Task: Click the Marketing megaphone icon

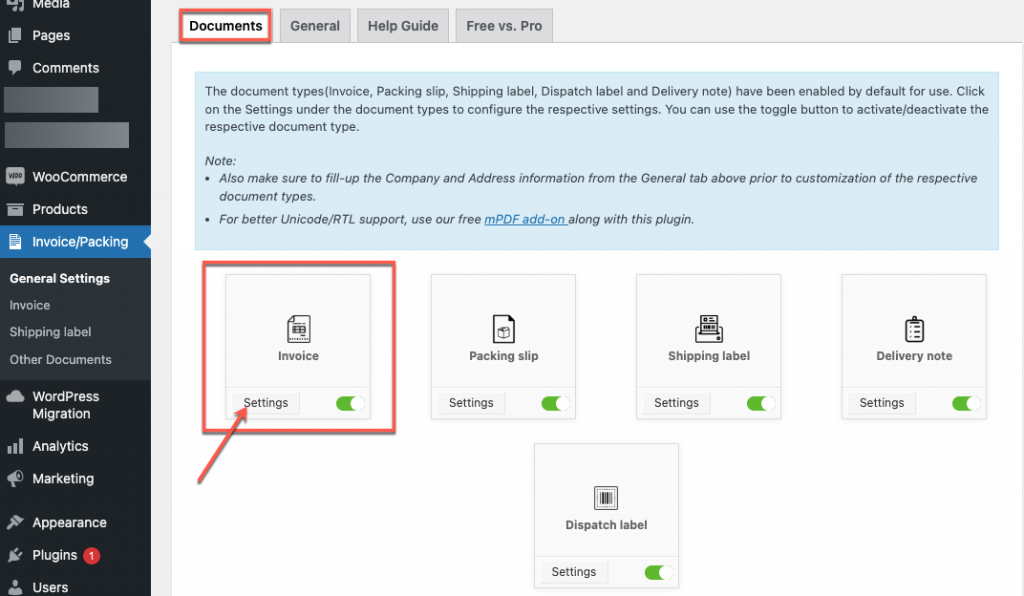Action: click(15, 478)
